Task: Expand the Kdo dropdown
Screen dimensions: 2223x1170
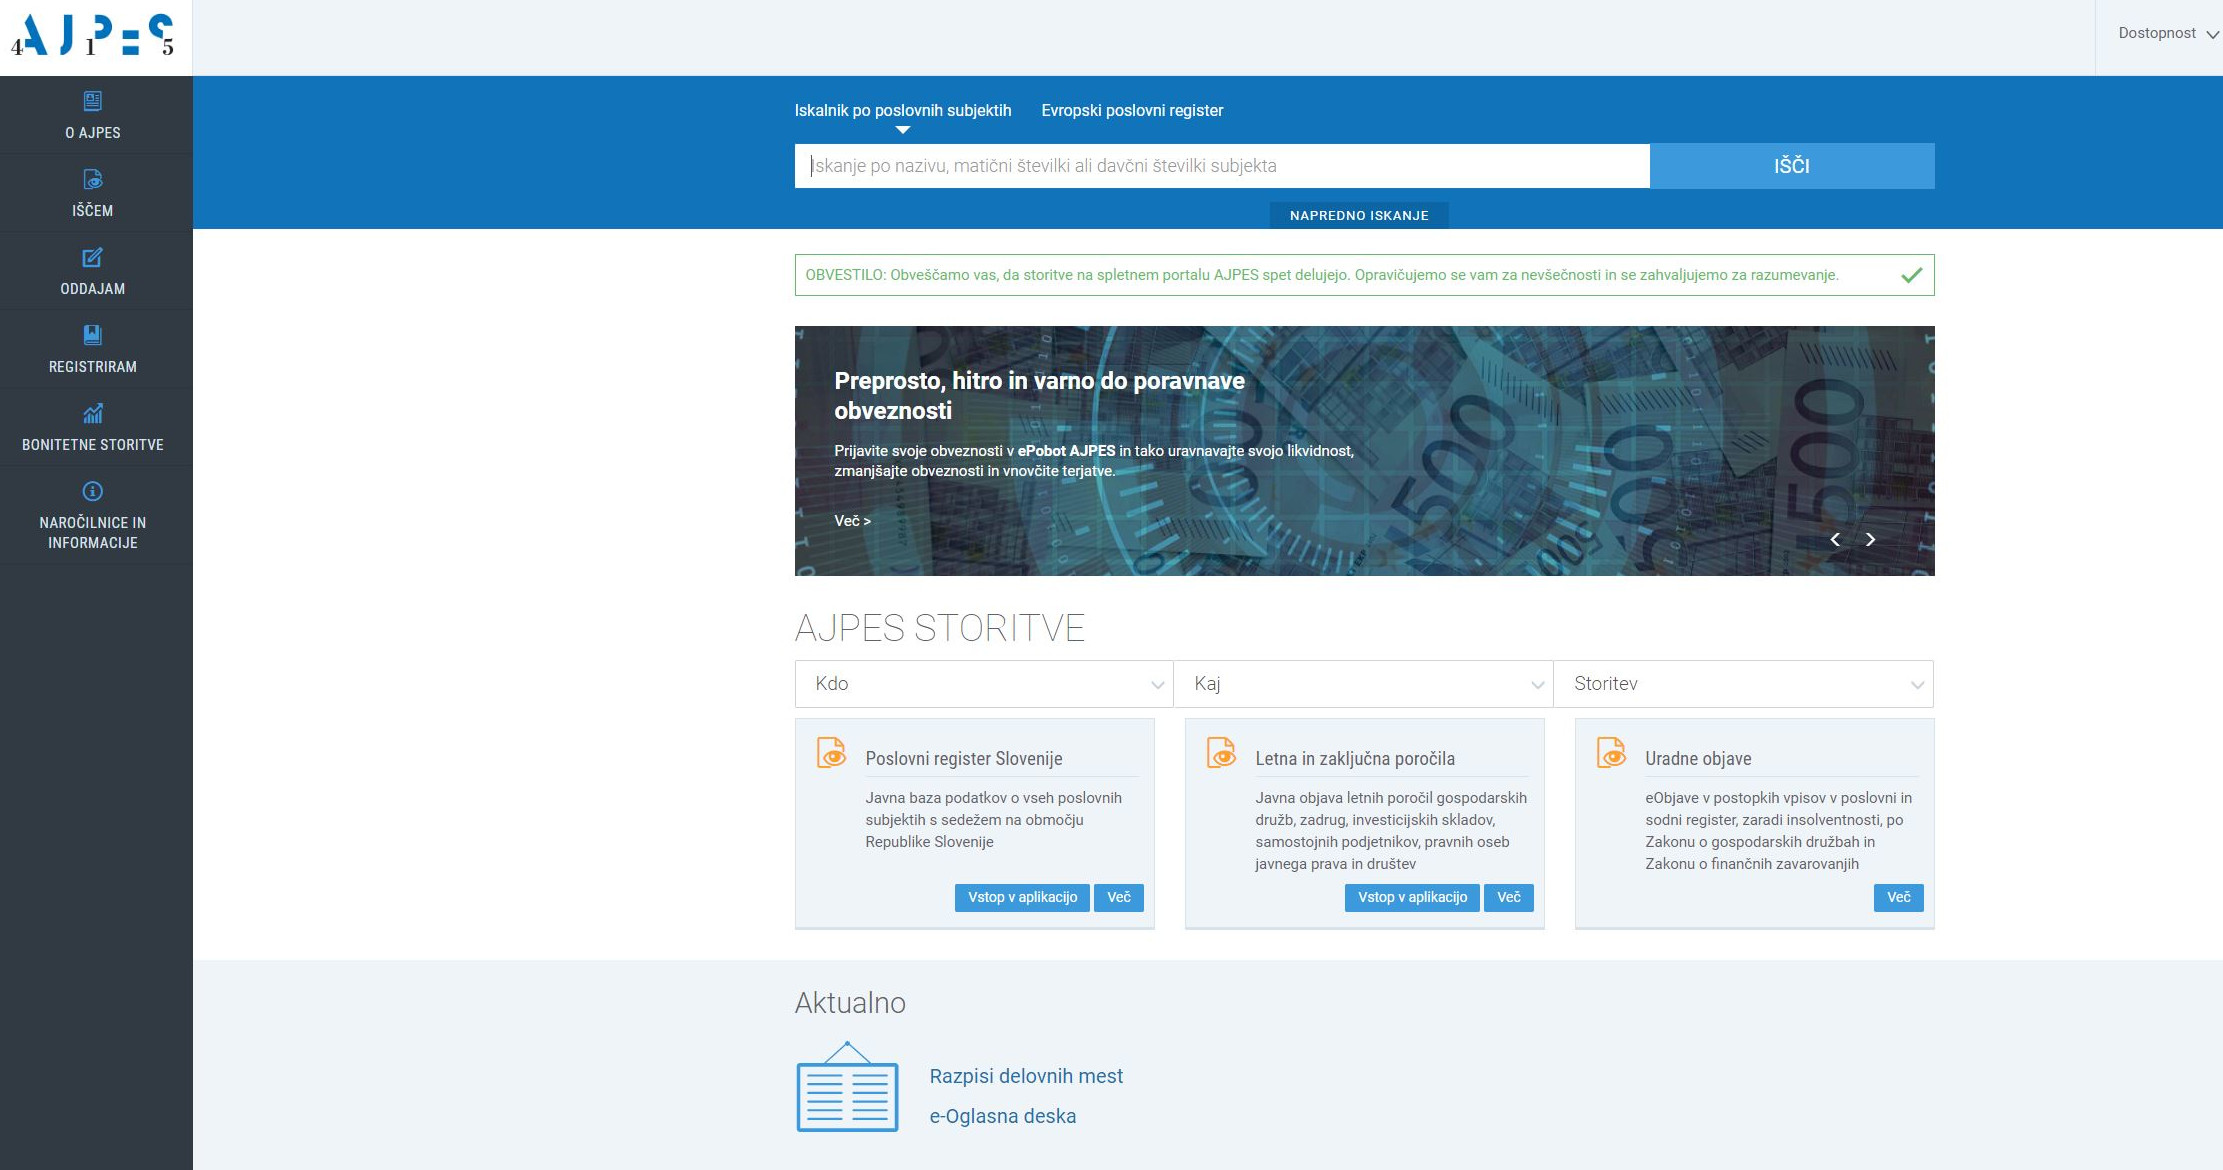Action: [x=984, y=684]
